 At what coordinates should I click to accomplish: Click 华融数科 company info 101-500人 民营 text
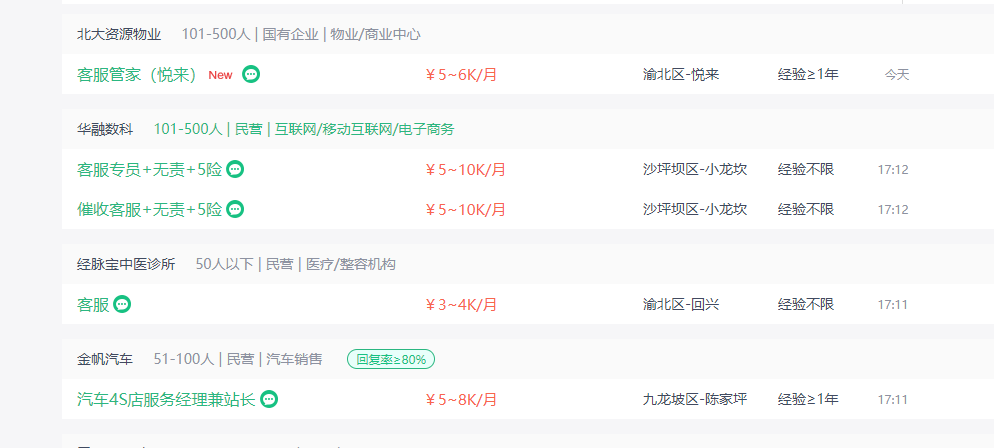coord(304,129)
